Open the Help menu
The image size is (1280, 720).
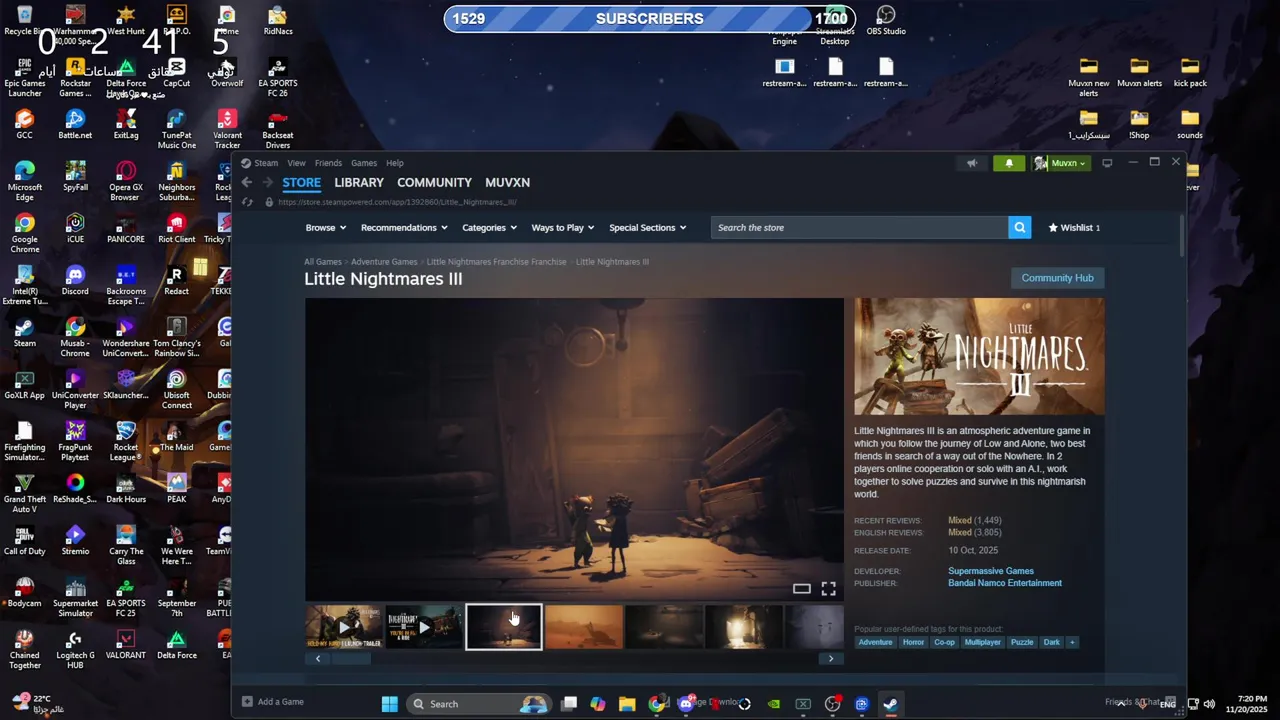pos(395,163)
